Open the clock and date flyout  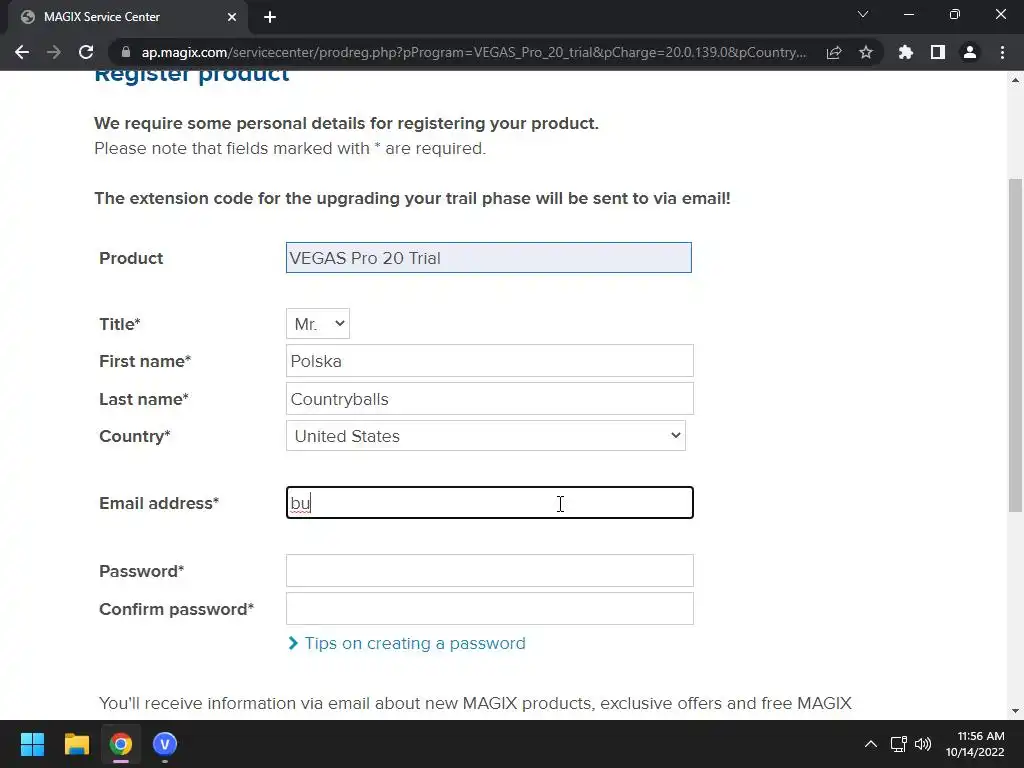tap(975, 744)
